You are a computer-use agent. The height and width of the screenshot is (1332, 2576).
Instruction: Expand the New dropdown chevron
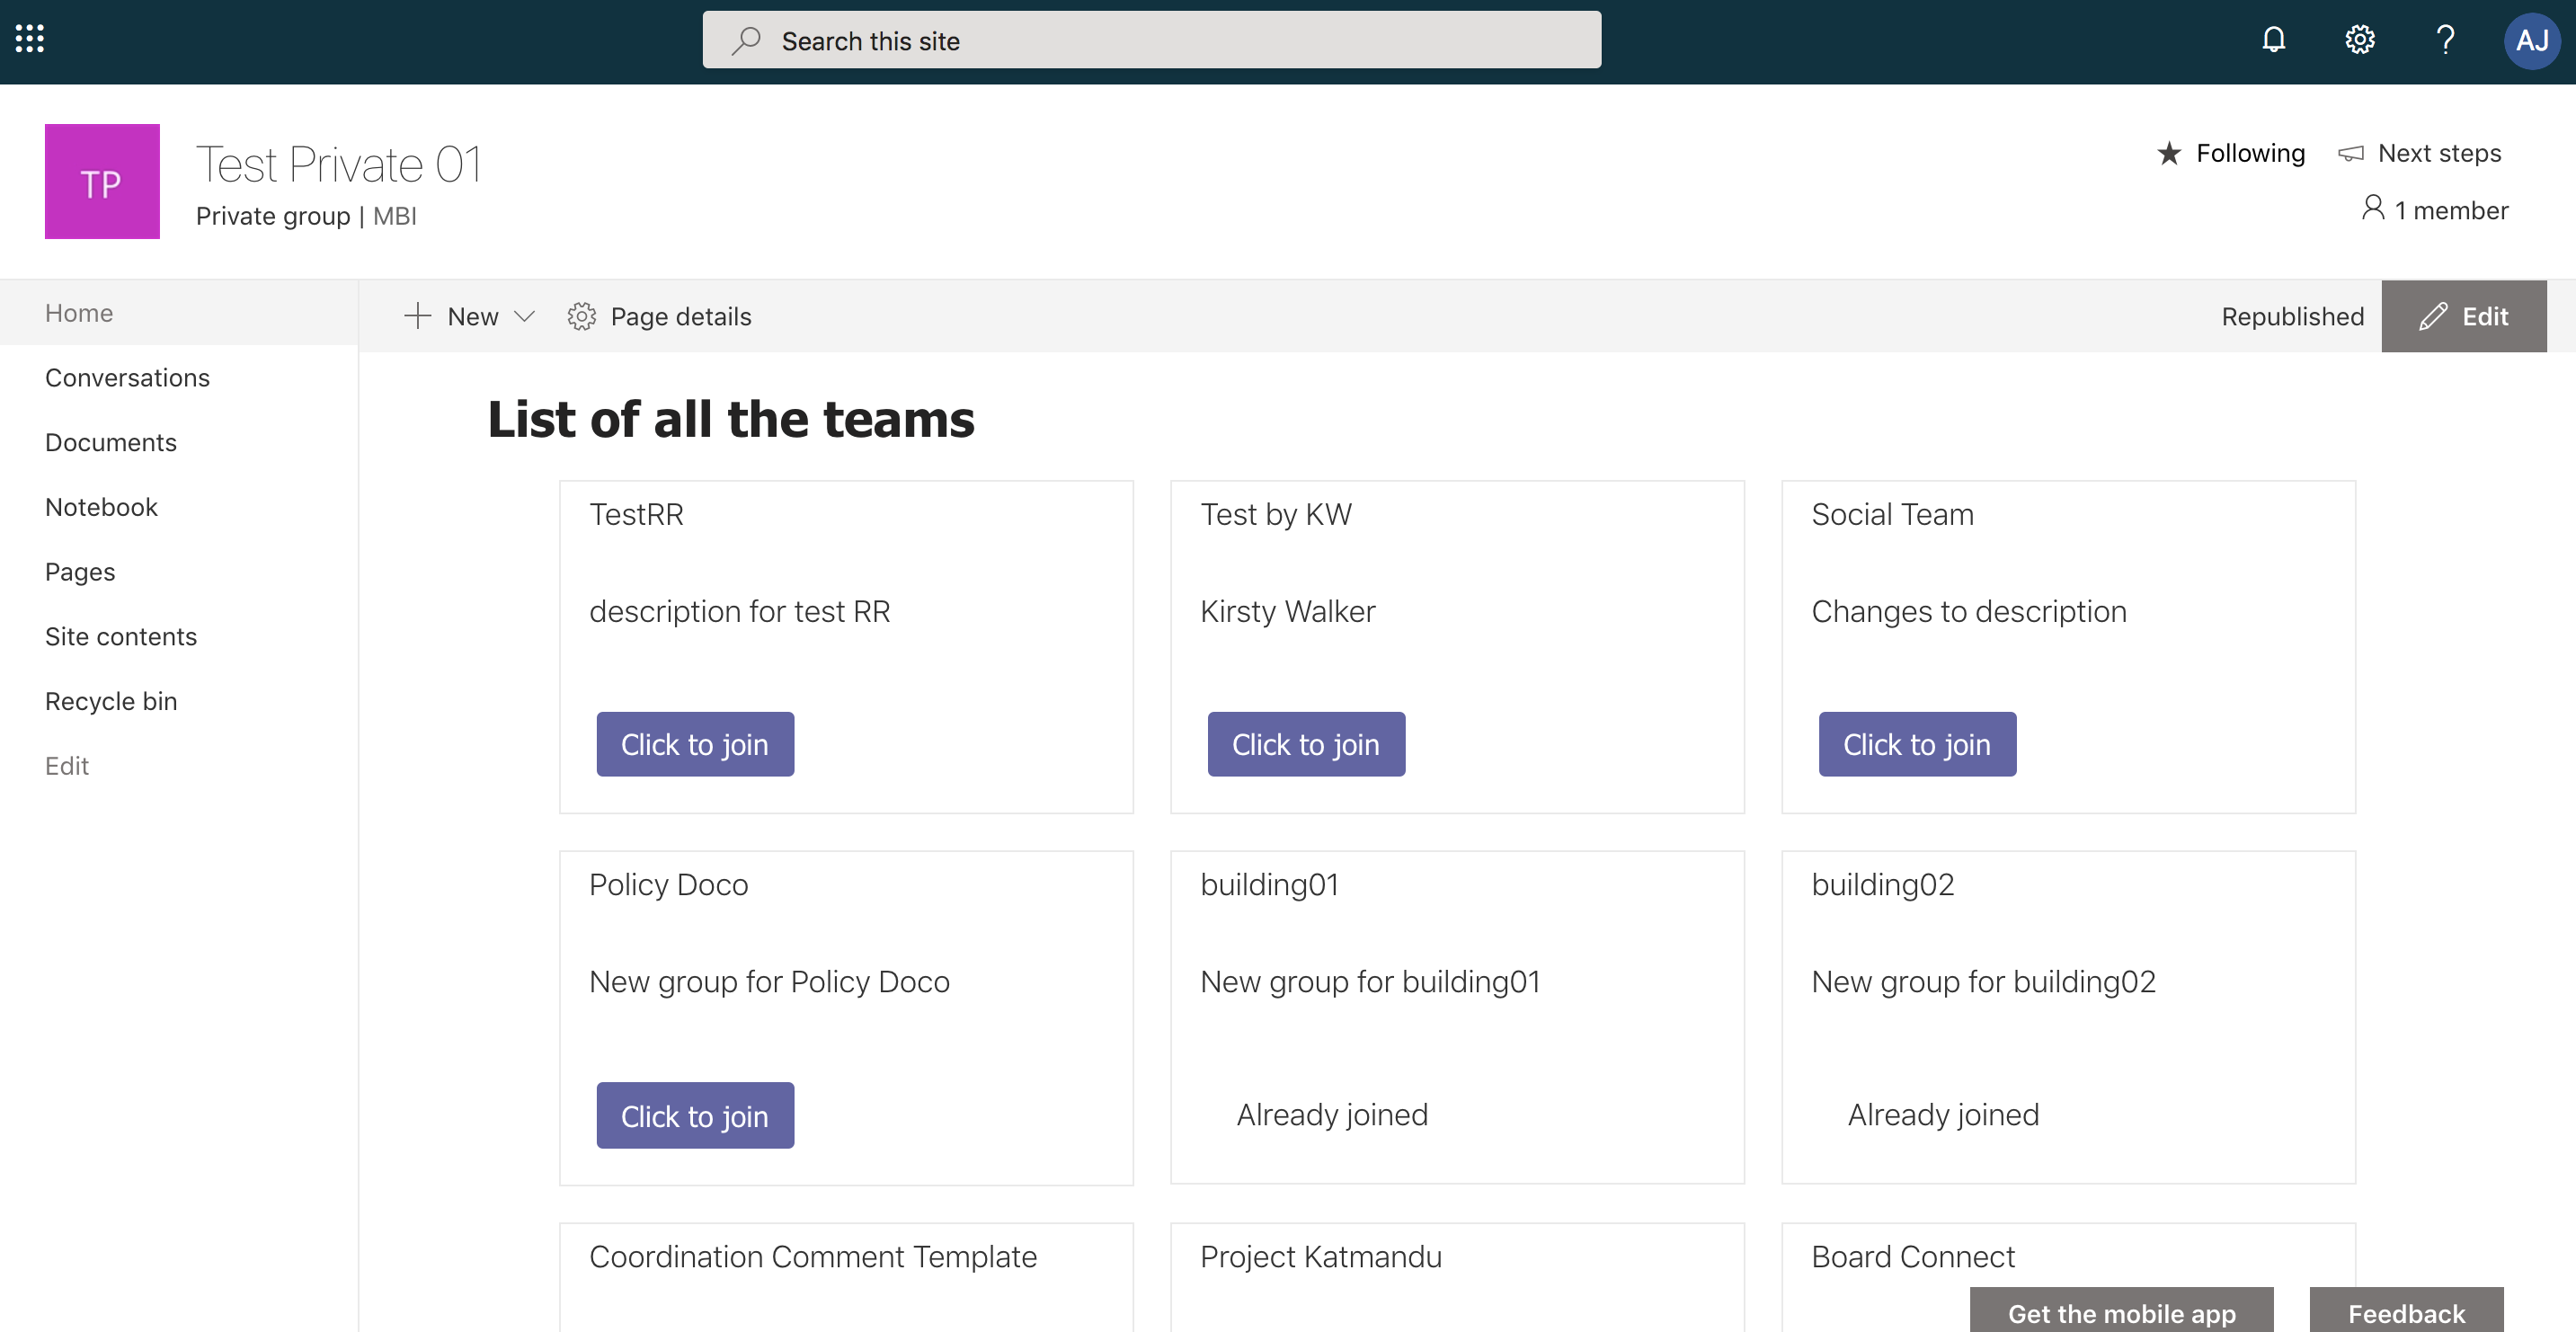point(524,317)
